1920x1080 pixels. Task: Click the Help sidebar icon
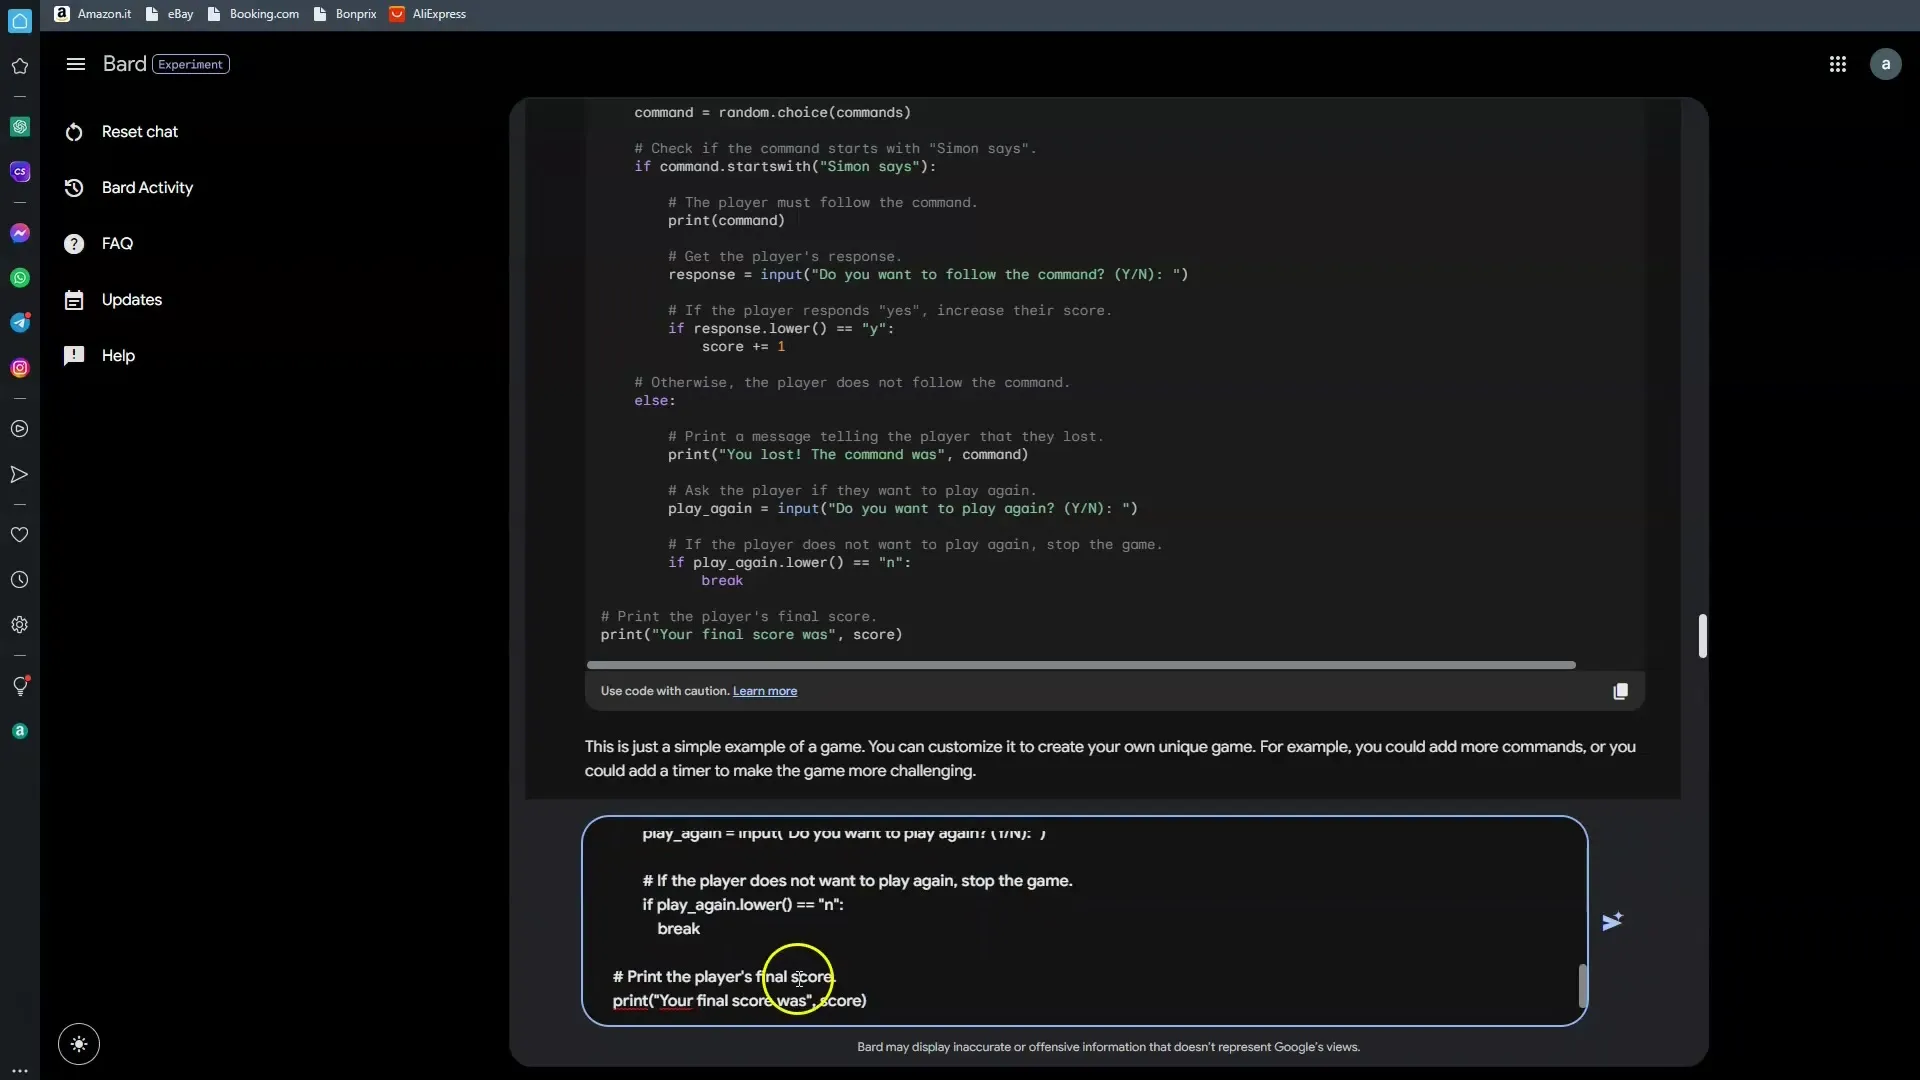click(x=73, y=356)
